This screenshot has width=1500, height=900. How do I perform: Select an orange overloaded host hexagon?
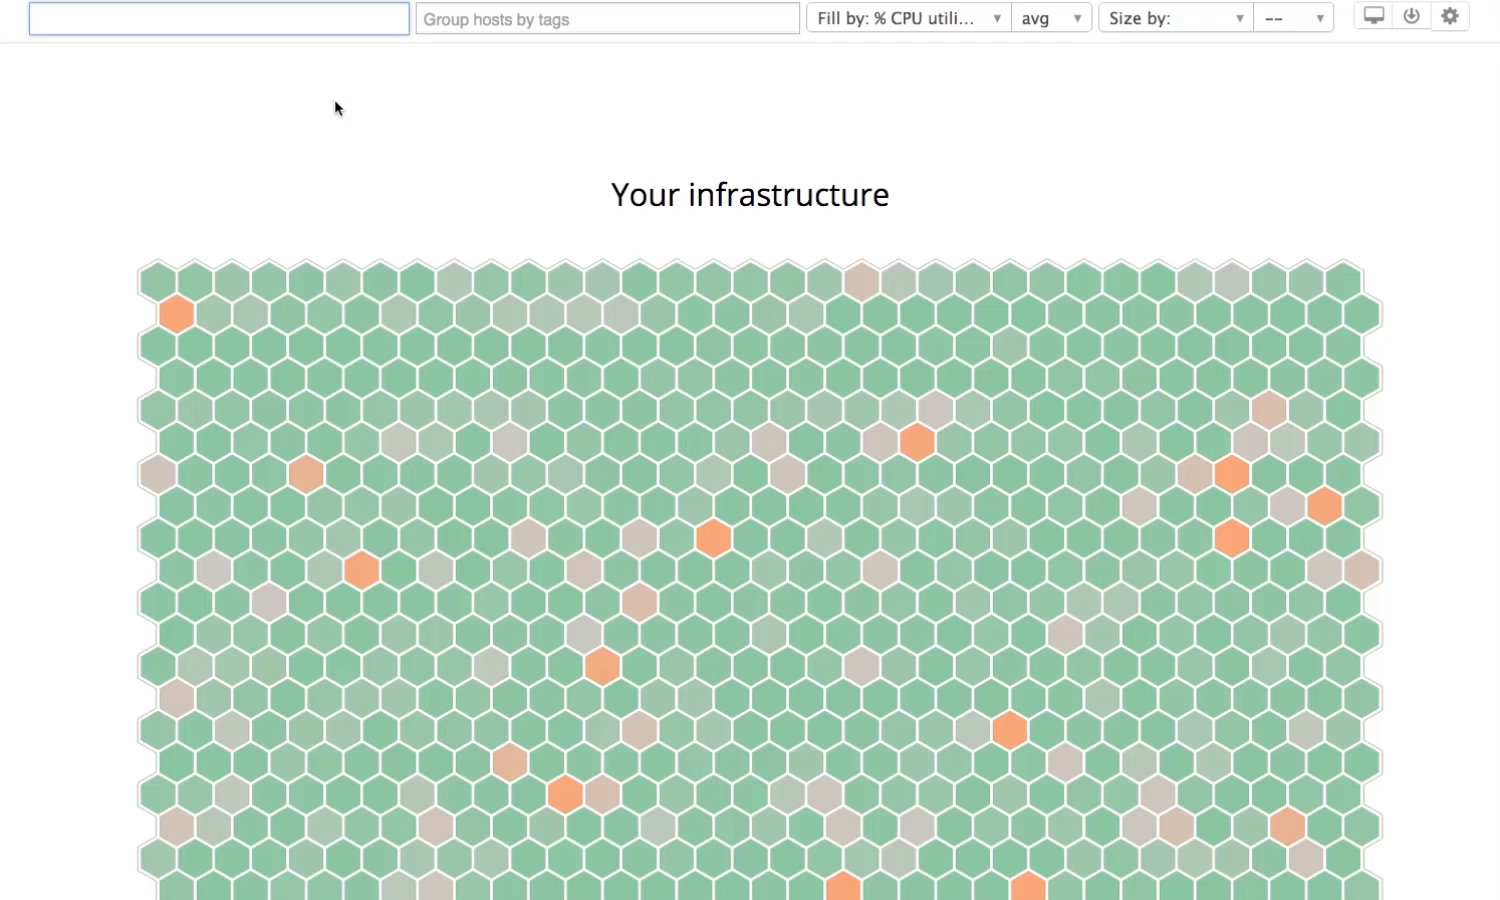pos(916,441)
